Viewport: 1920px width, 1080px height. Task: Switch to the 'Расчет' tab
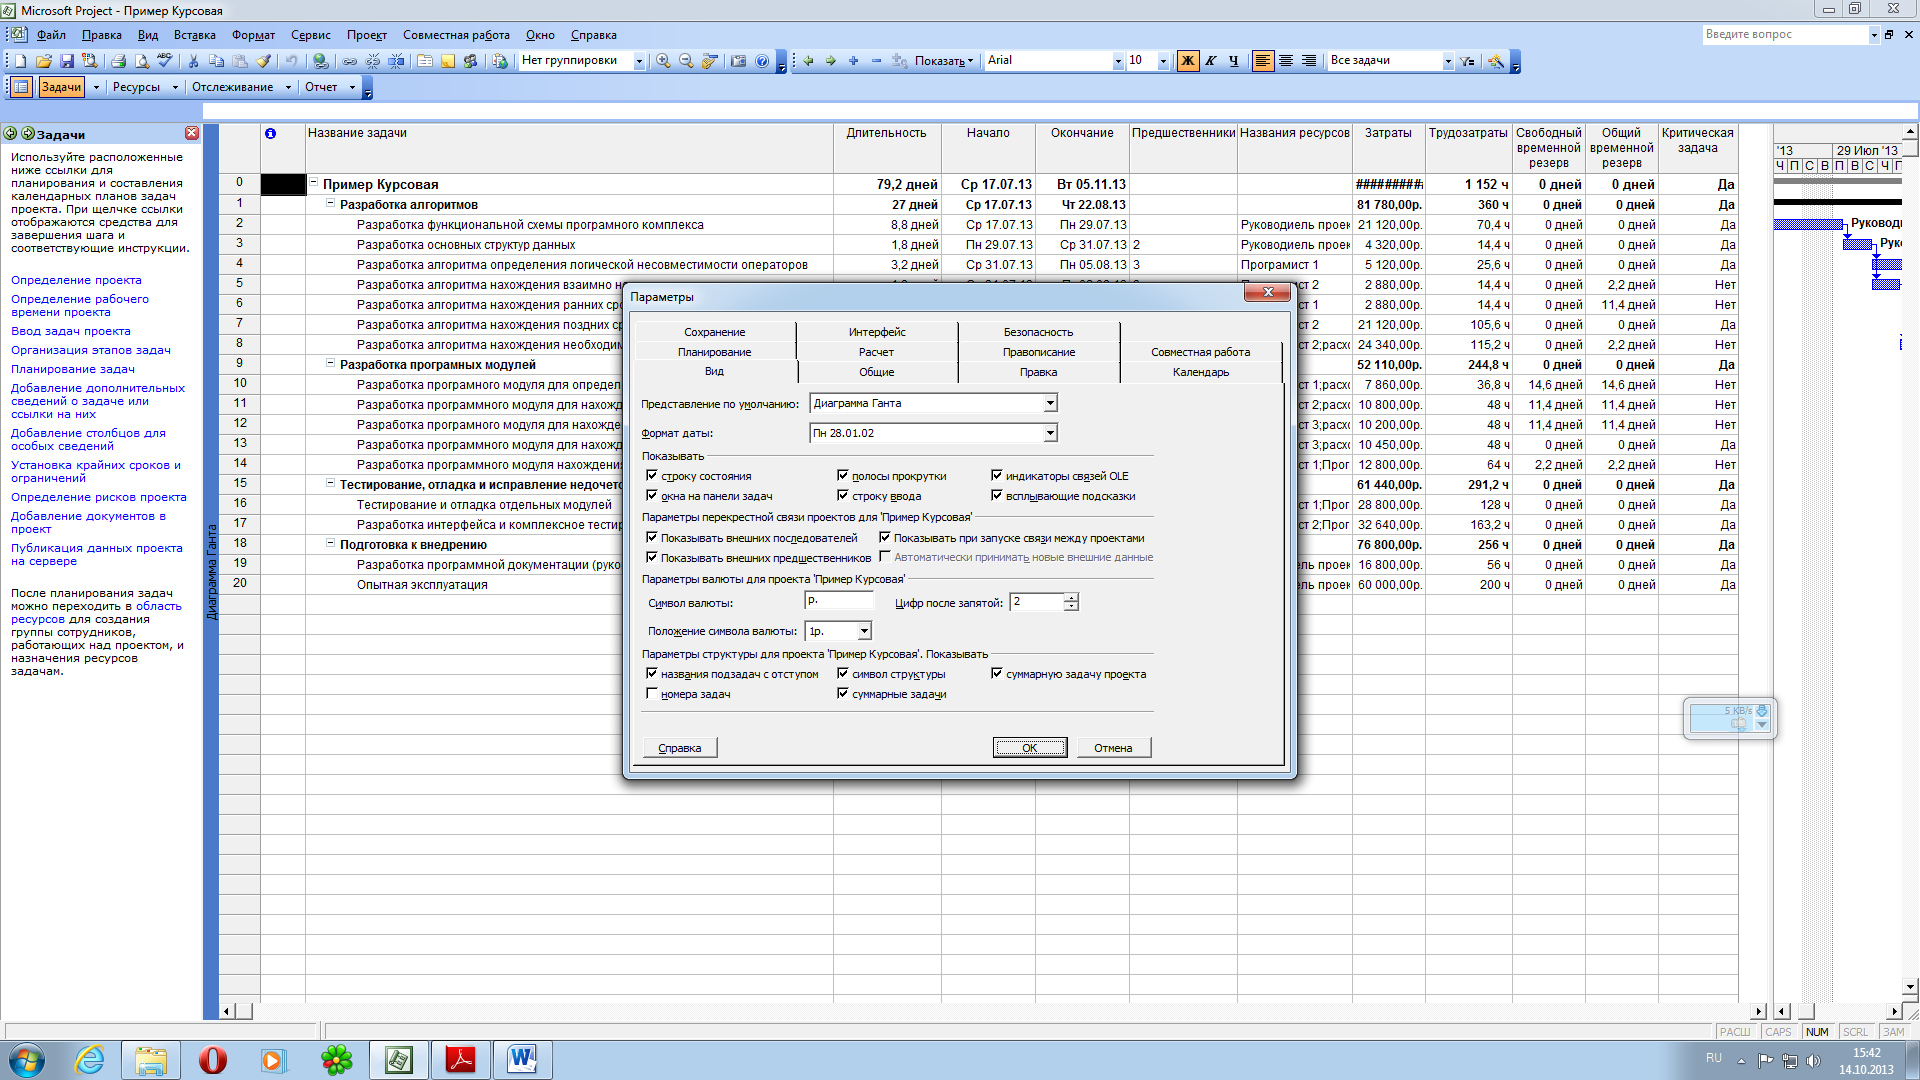(876, 352)
